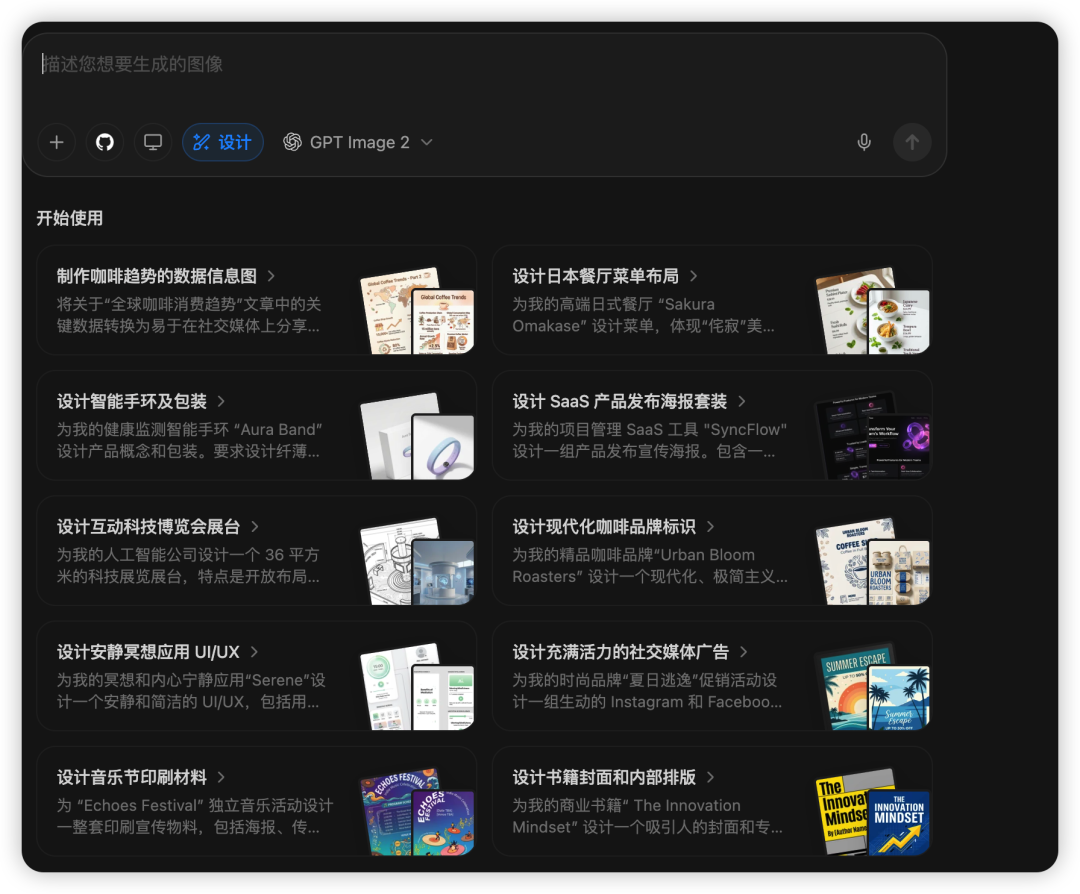The width and height of the screenshot is (1080, 894).
Task: Click the Summer Escape ad thumbnail
Action: [x=873, y=687]
